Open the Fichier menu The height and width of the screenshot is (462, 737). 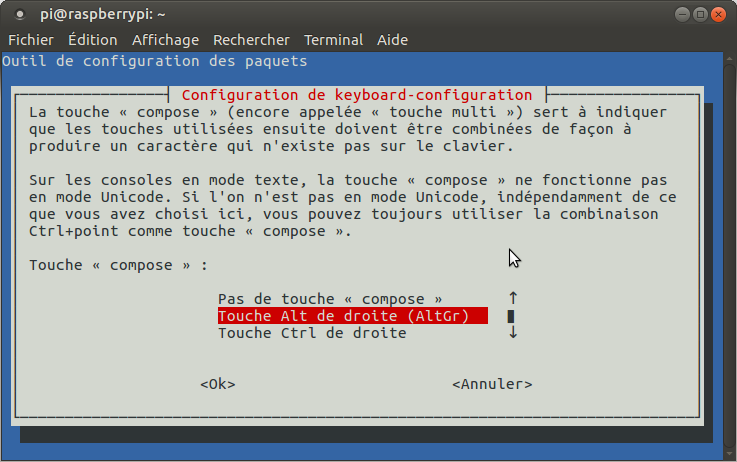31,40
